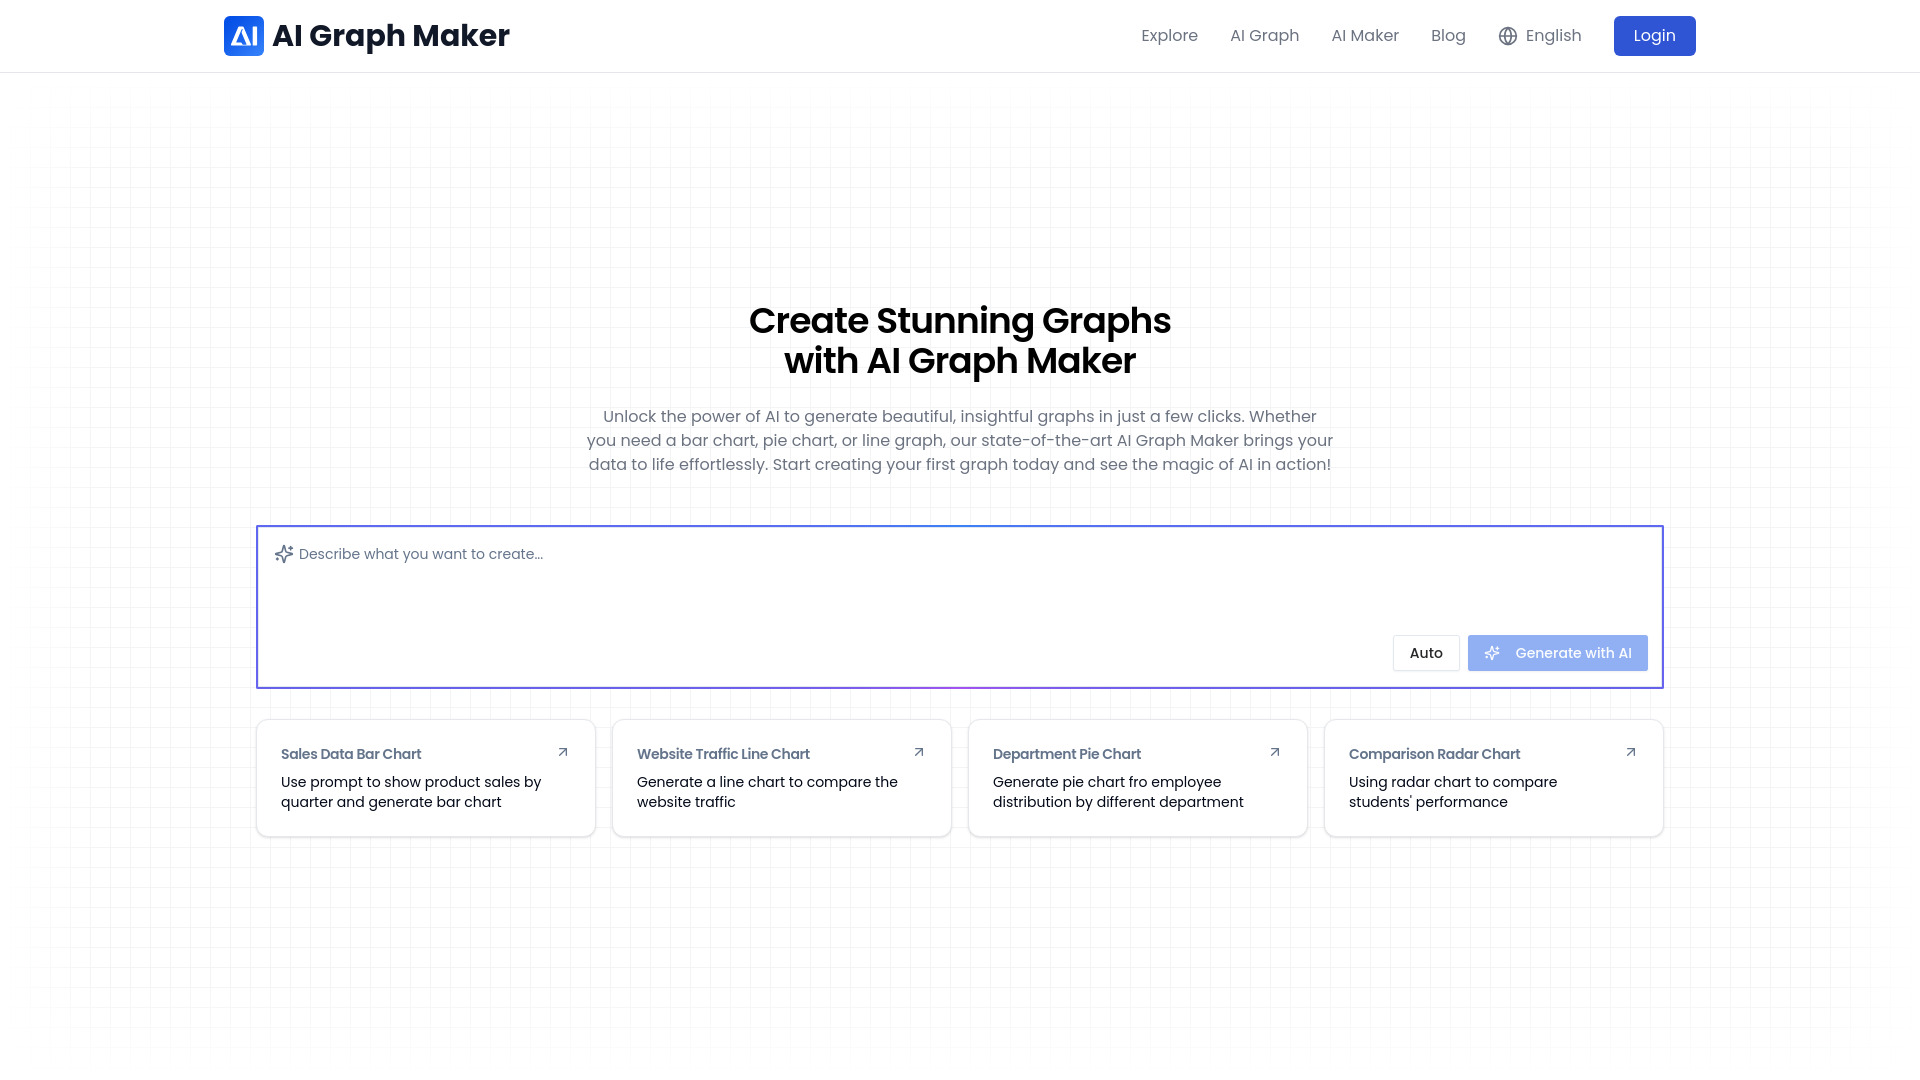This screenshot has height=1080, width=1920.
Task: Select the Sales Data Bar Chart example
Action: (425, 777)
